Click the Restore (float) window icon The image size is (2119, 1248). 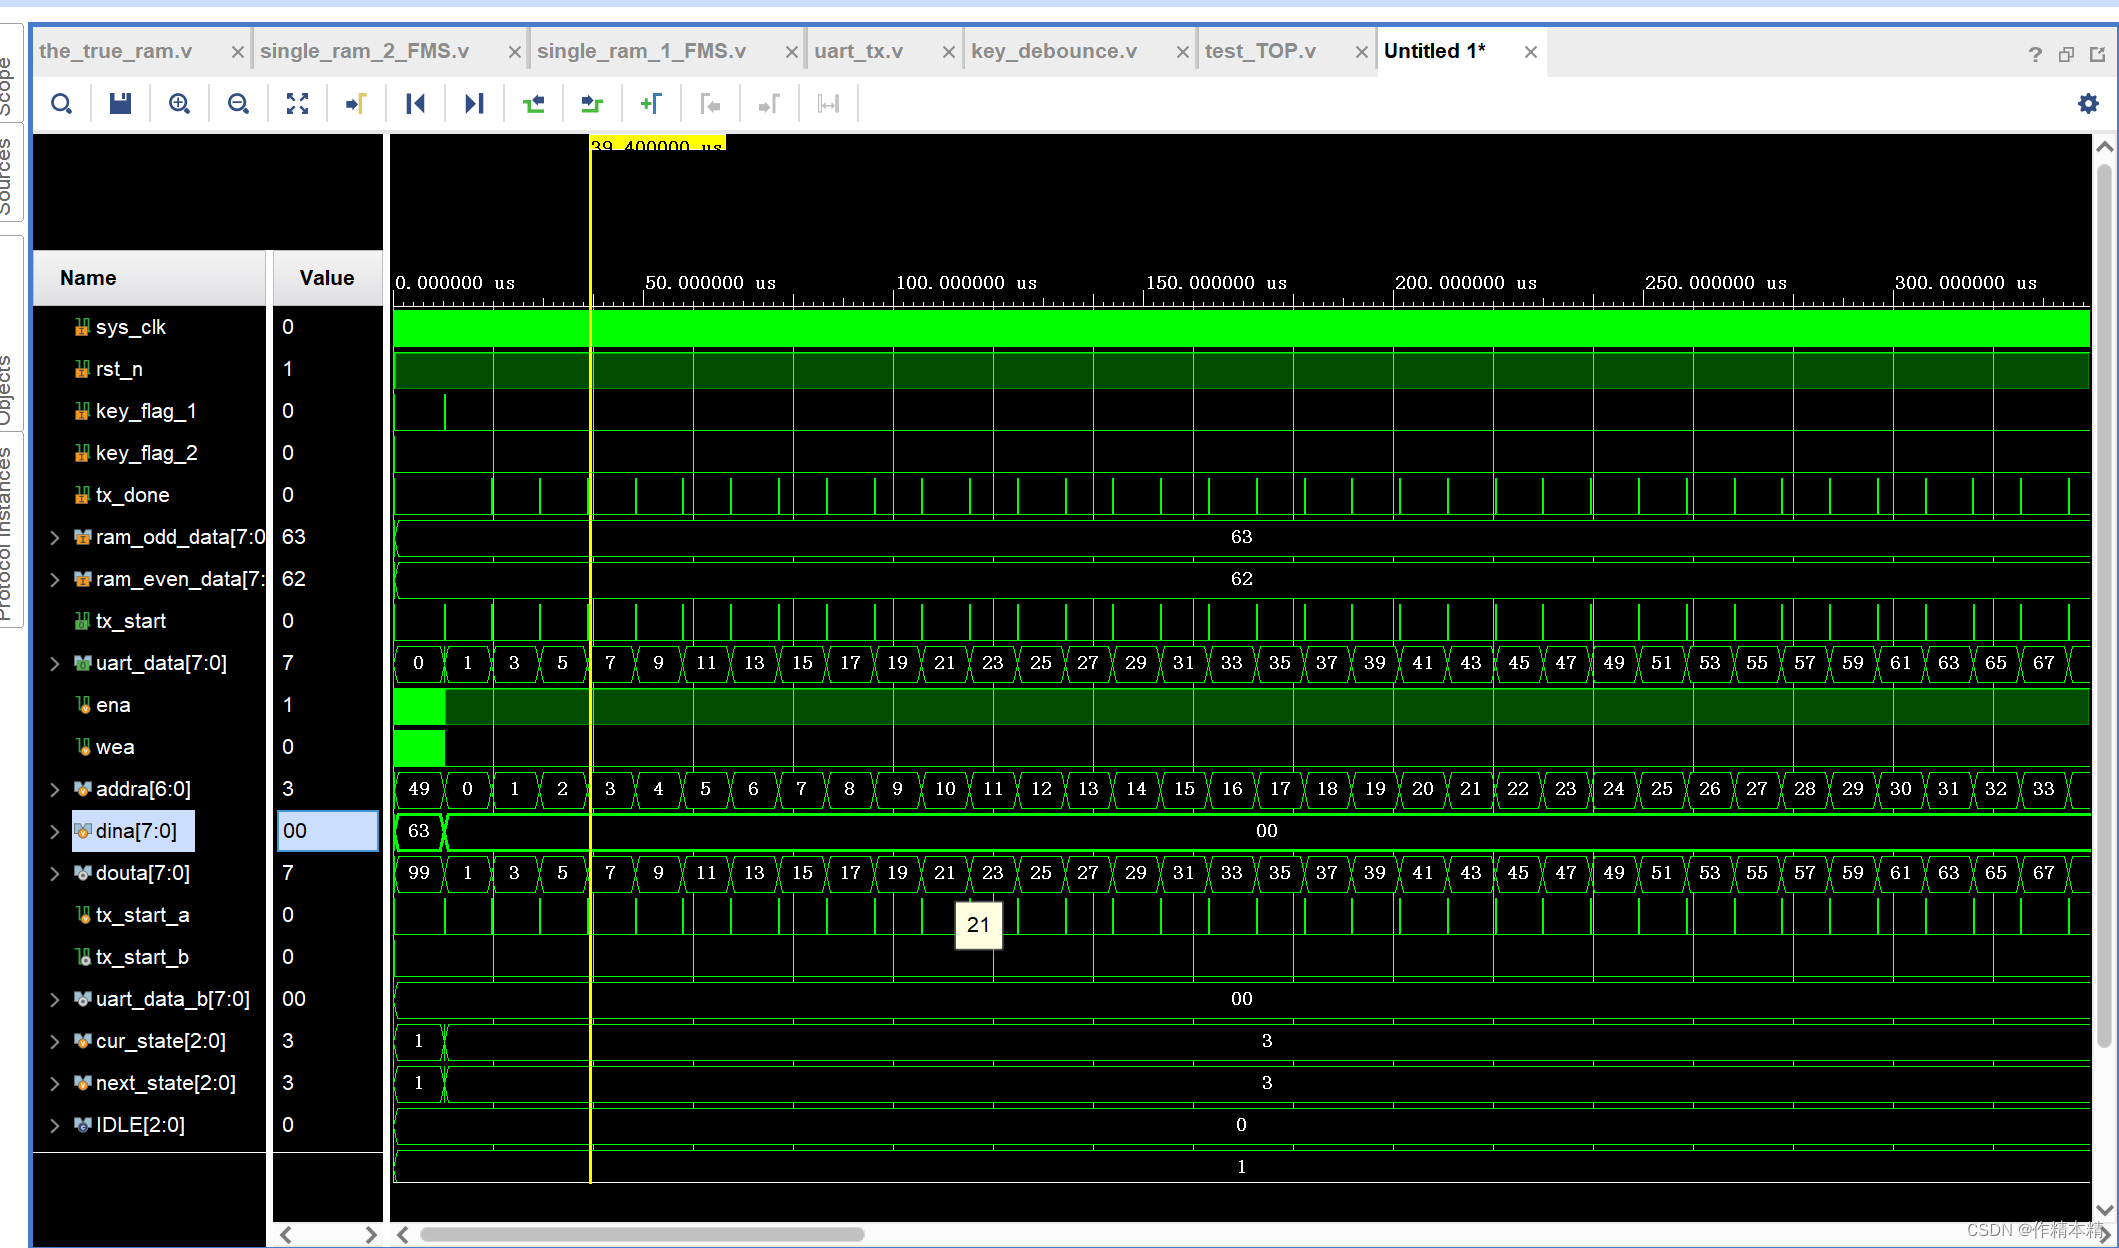pos(2066,54)
